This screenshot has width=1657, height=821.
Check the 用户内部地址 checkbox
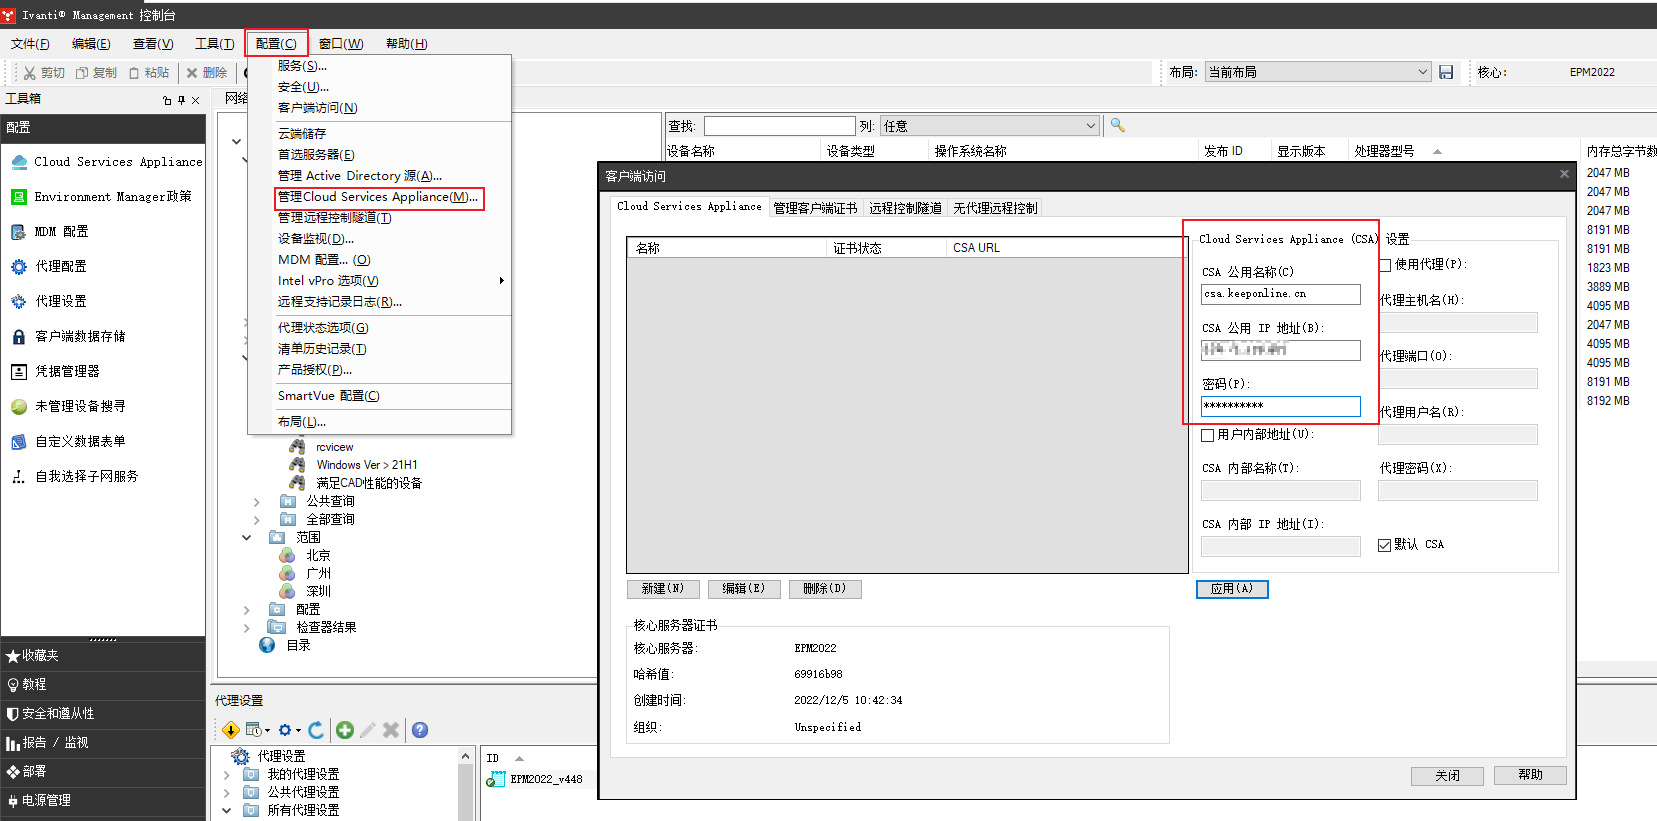pyautogui.click(x=1208, y=435)
